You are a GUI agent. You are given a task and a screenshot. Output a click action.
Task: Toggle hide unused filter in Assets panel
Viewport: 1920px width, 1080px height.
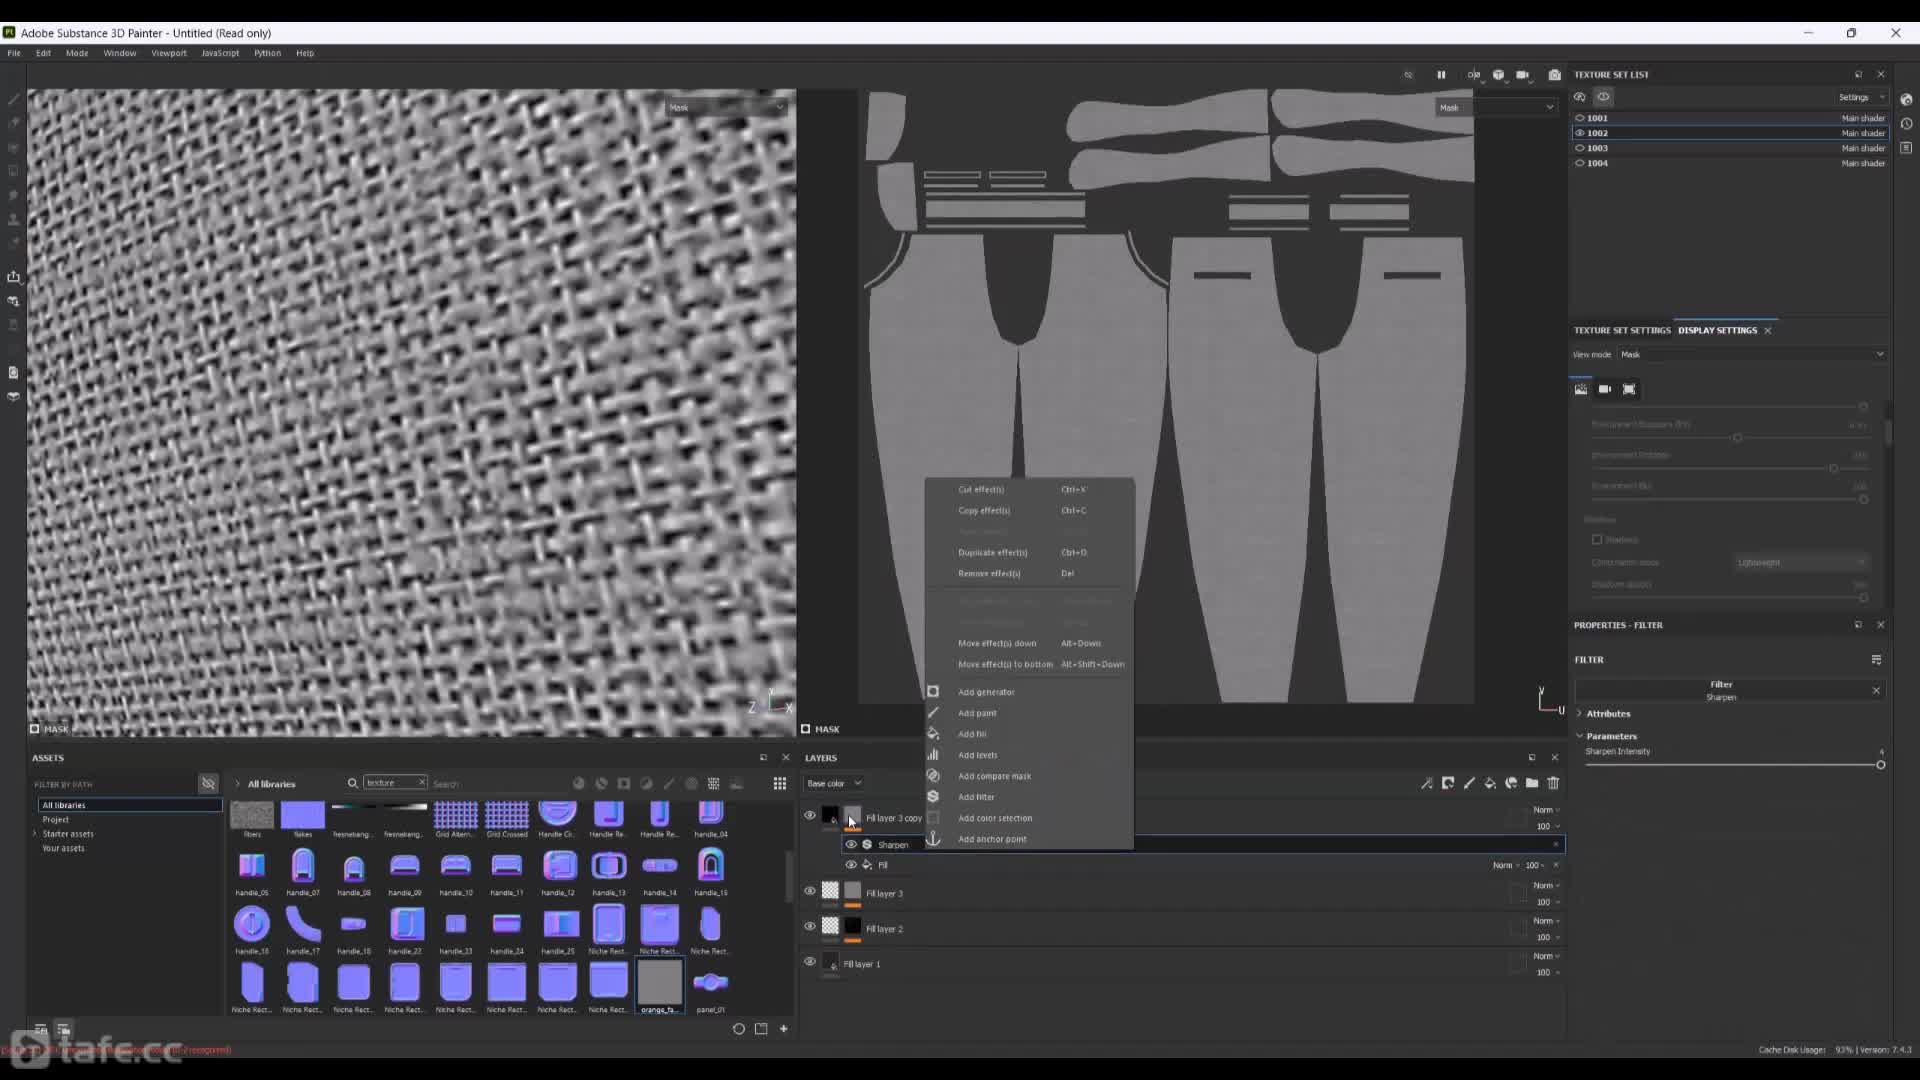click(x=208, y=783)
